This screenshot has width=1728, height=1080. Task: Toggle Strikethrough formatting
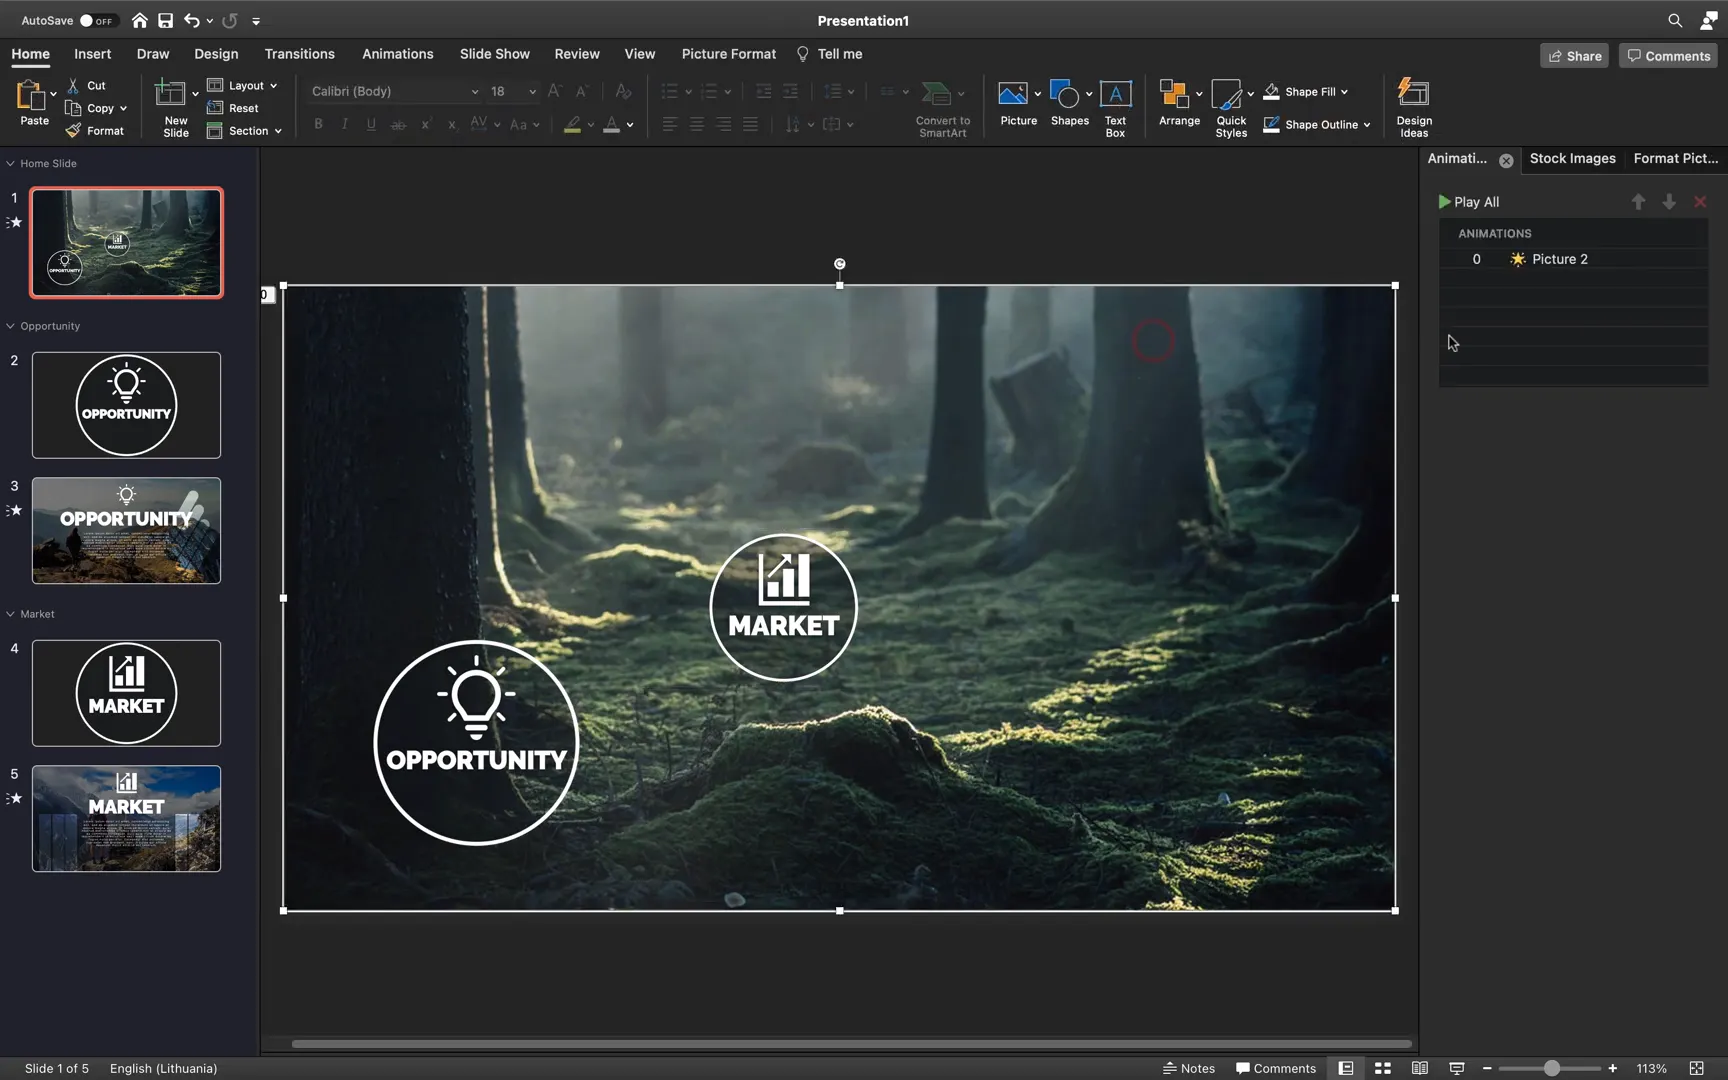[398, 124]
